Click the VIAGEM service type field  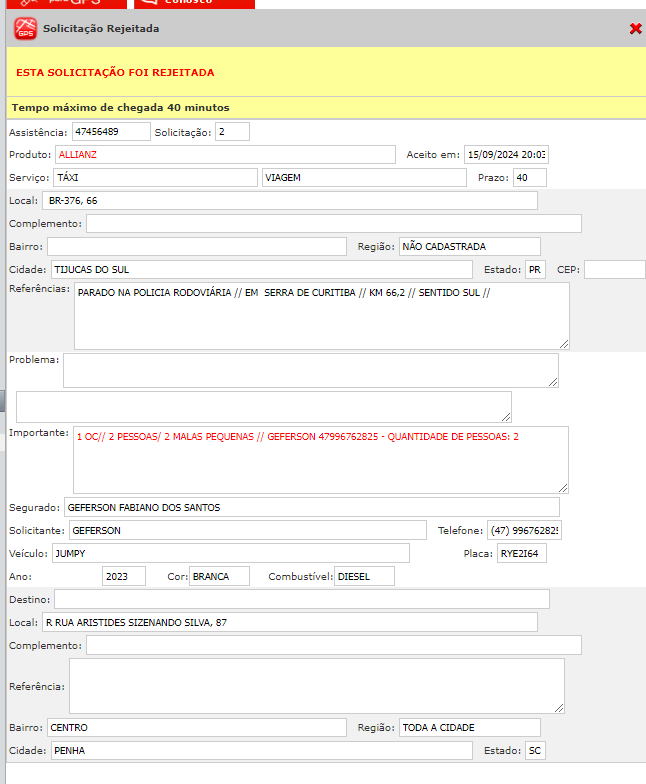364,178
